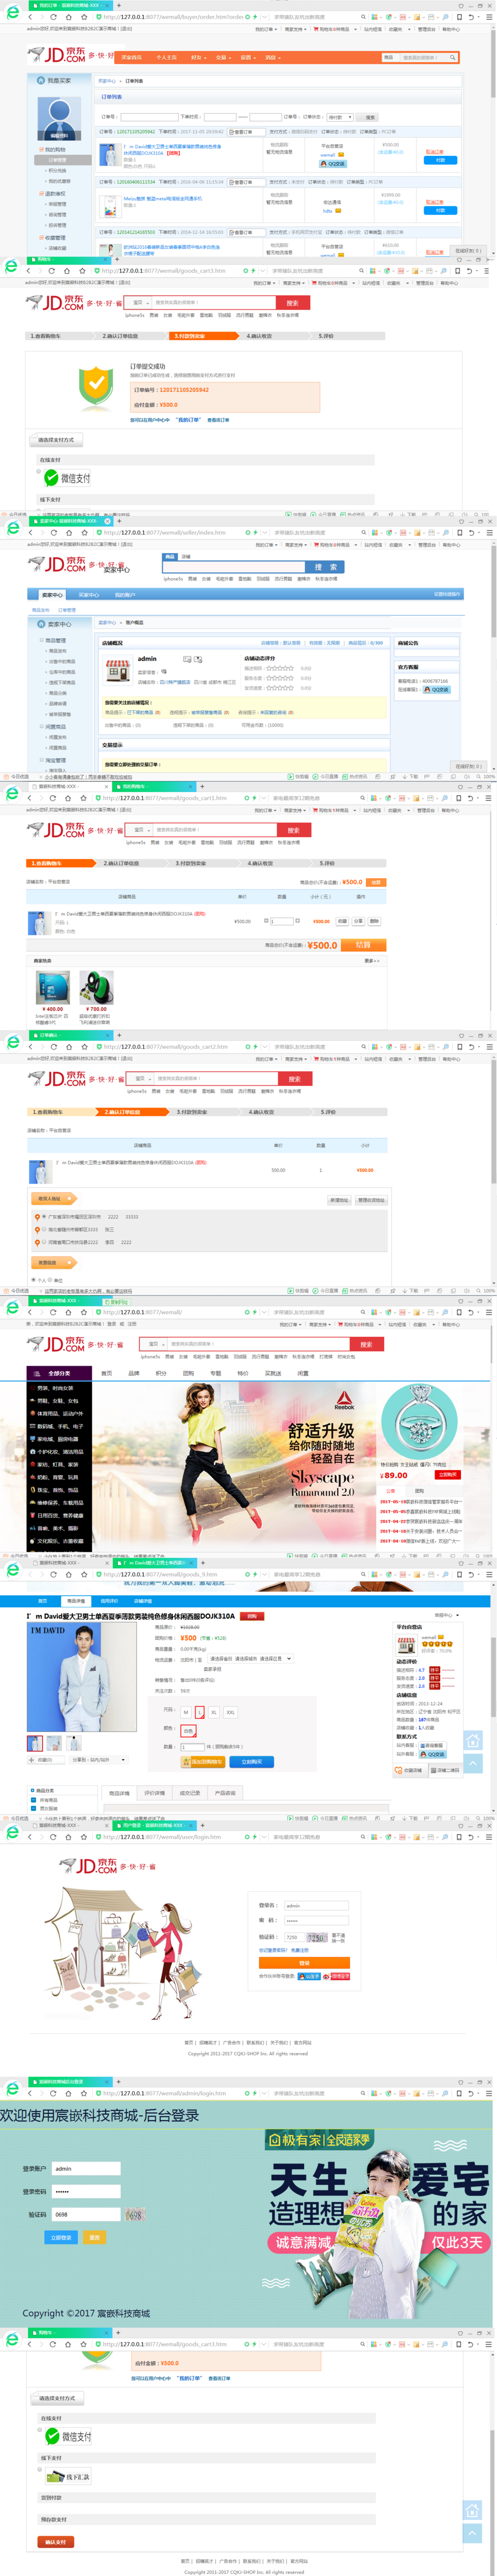Screen dimensions: 497x2576
Task: Open the 品牌 menu on homepage nav
Action: coord(134,1373)
